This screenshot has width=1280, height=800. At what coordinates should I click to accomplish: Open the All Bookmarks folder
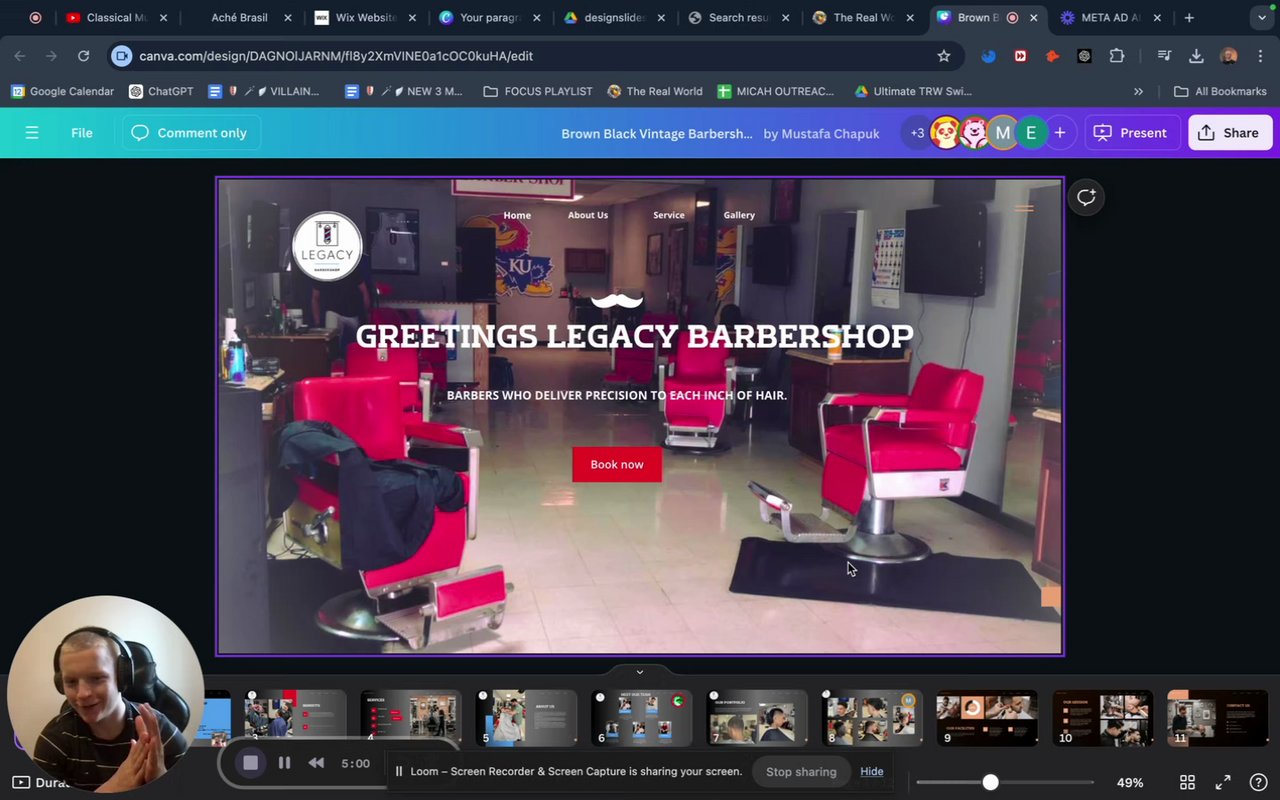[1220, 91]
